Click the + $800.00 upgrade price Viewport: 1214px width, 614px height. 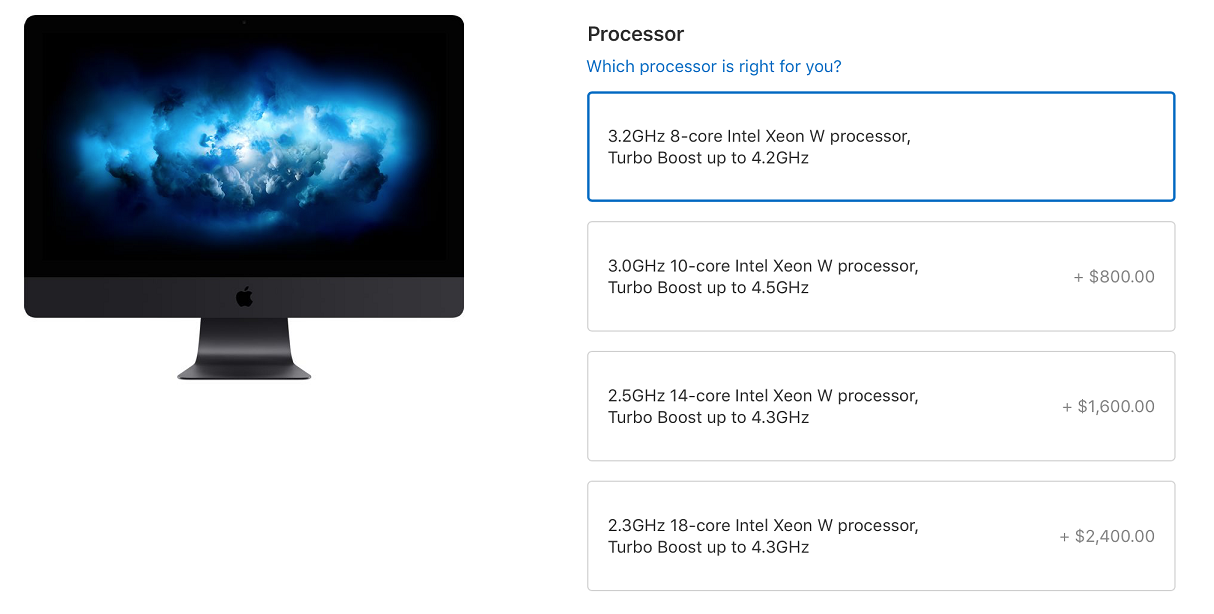tap(1114, 277)
